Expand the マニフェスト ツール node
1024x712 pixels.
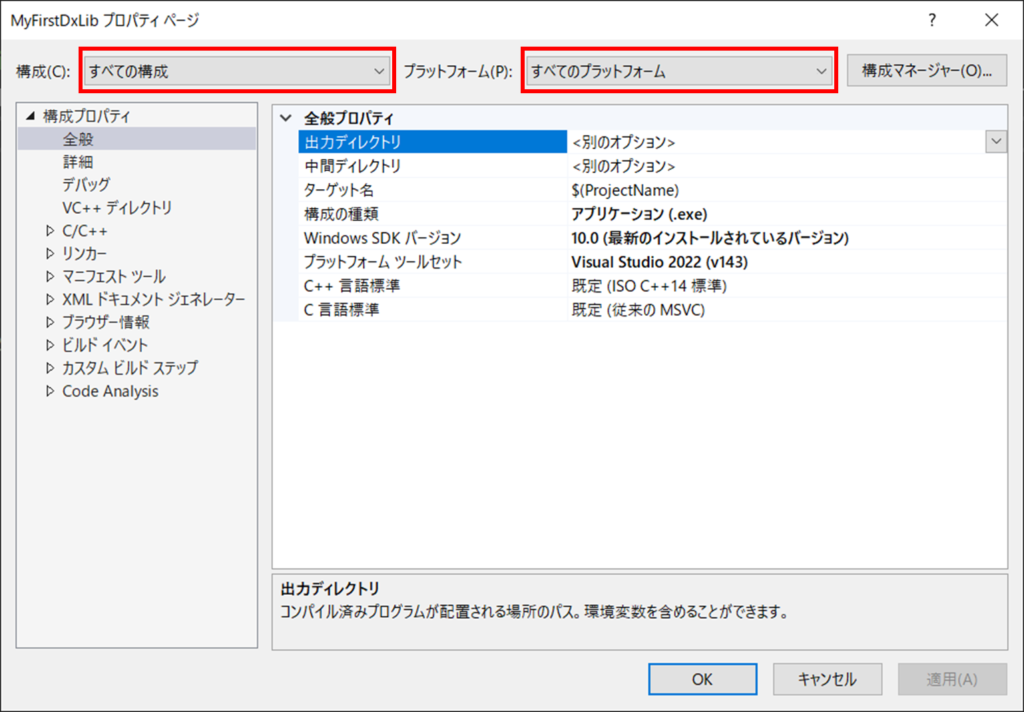[51, 277]
